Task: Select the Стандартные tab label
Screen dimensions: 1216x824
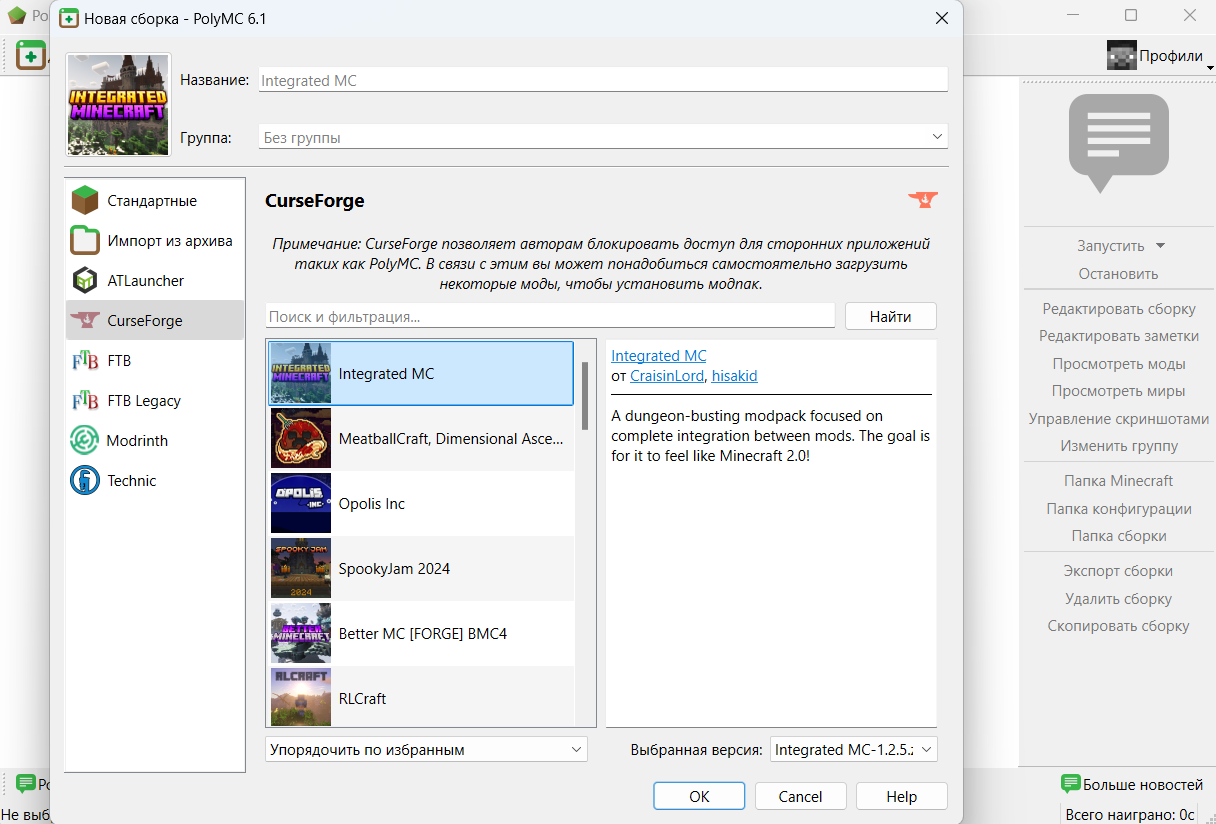Action: (x=152, y=200)
